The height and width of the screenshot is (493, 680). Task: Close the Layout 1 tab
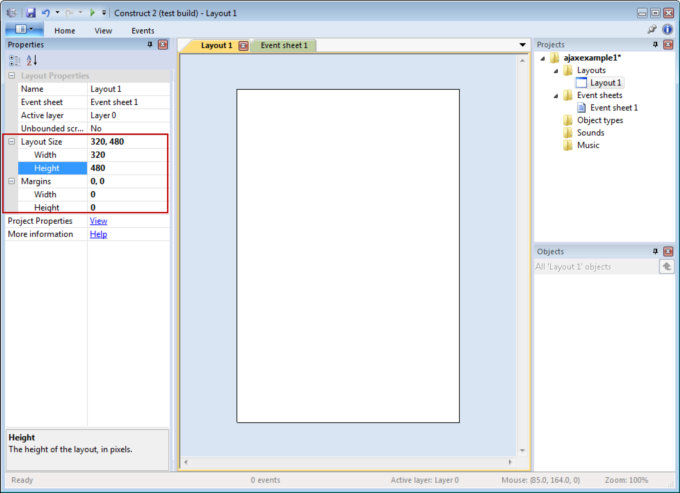[x=243, y=46]
